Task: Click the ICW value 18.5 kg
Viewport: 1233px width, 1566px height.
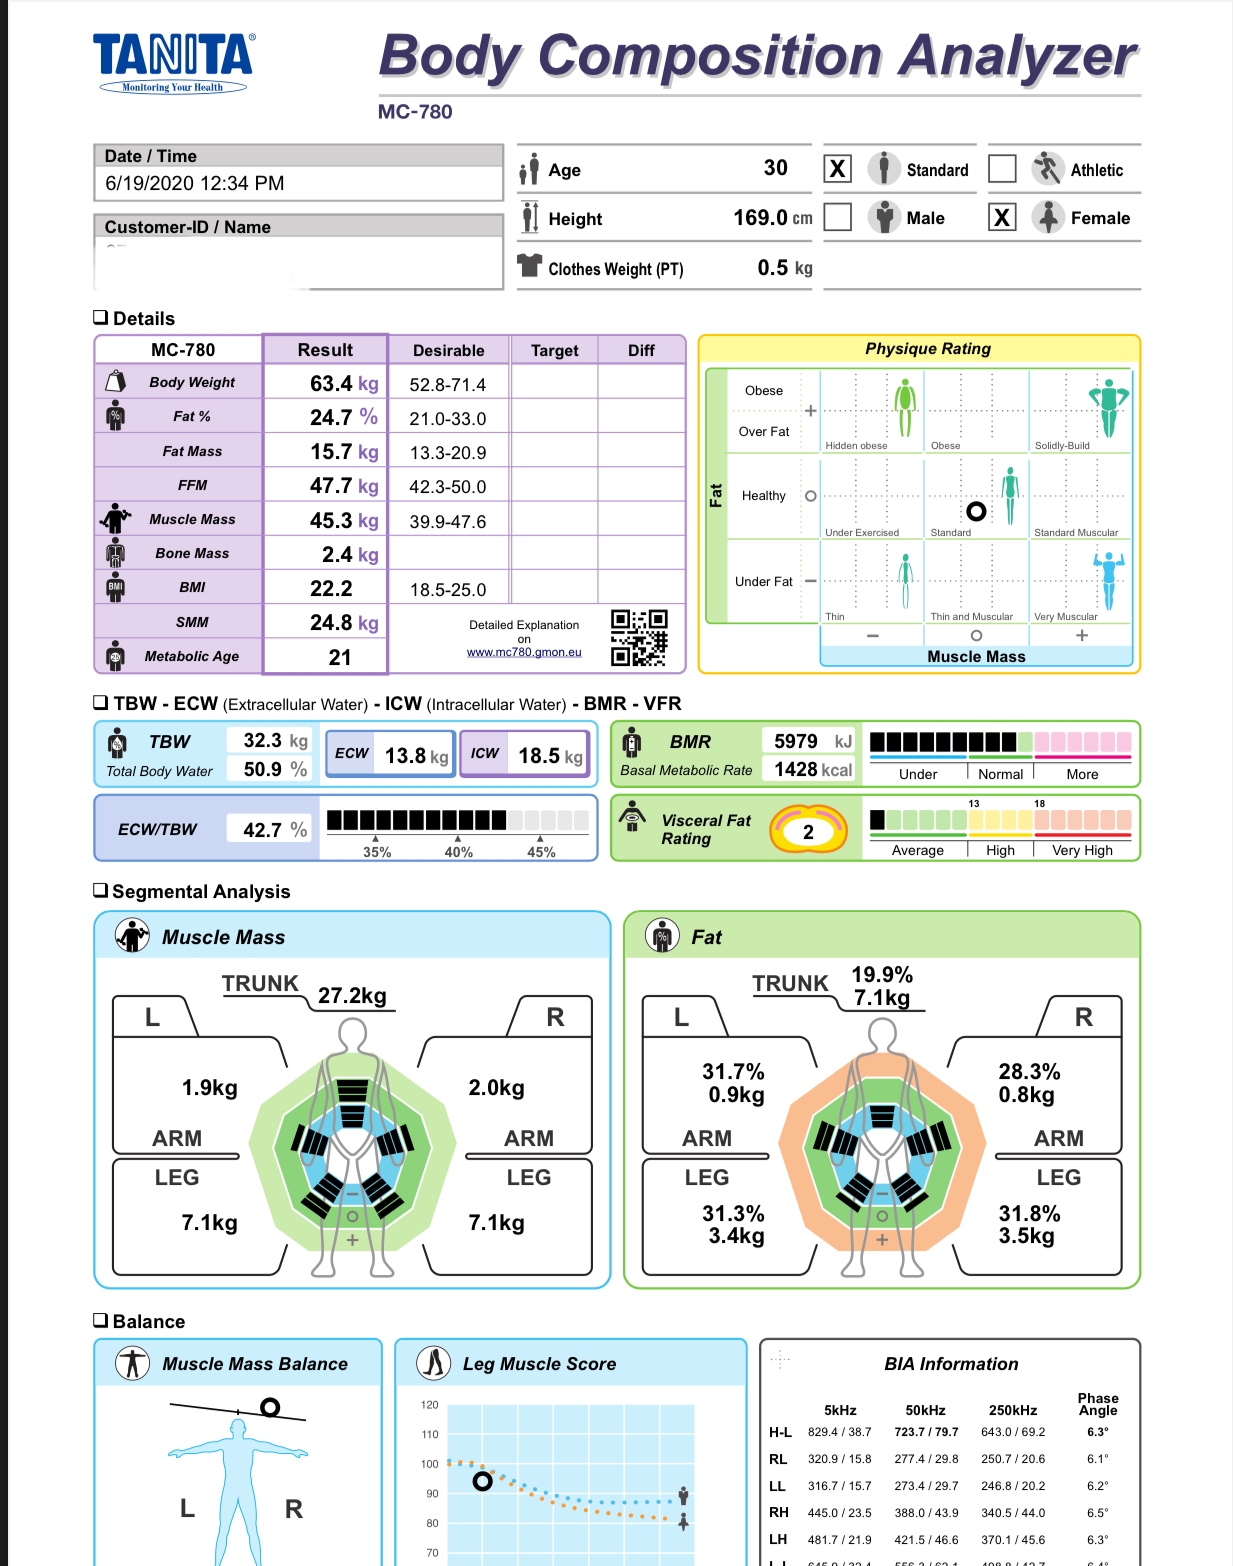Action: pos(550,756)
